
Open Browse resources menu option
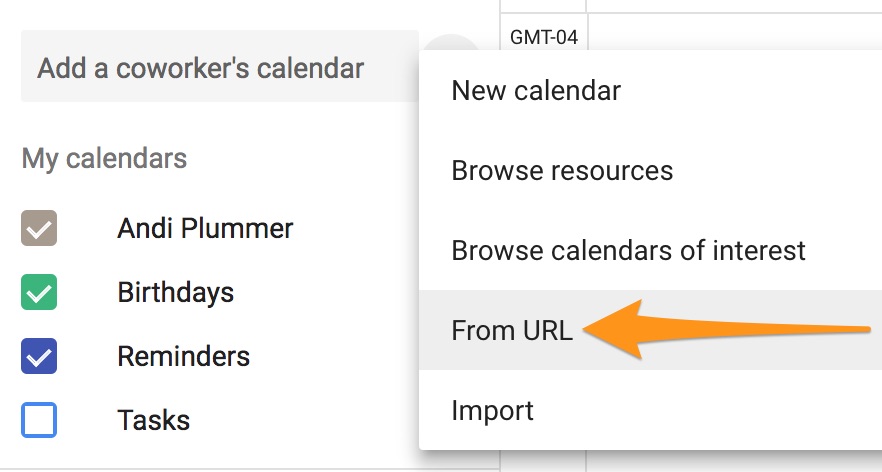[x=562, y=171]
